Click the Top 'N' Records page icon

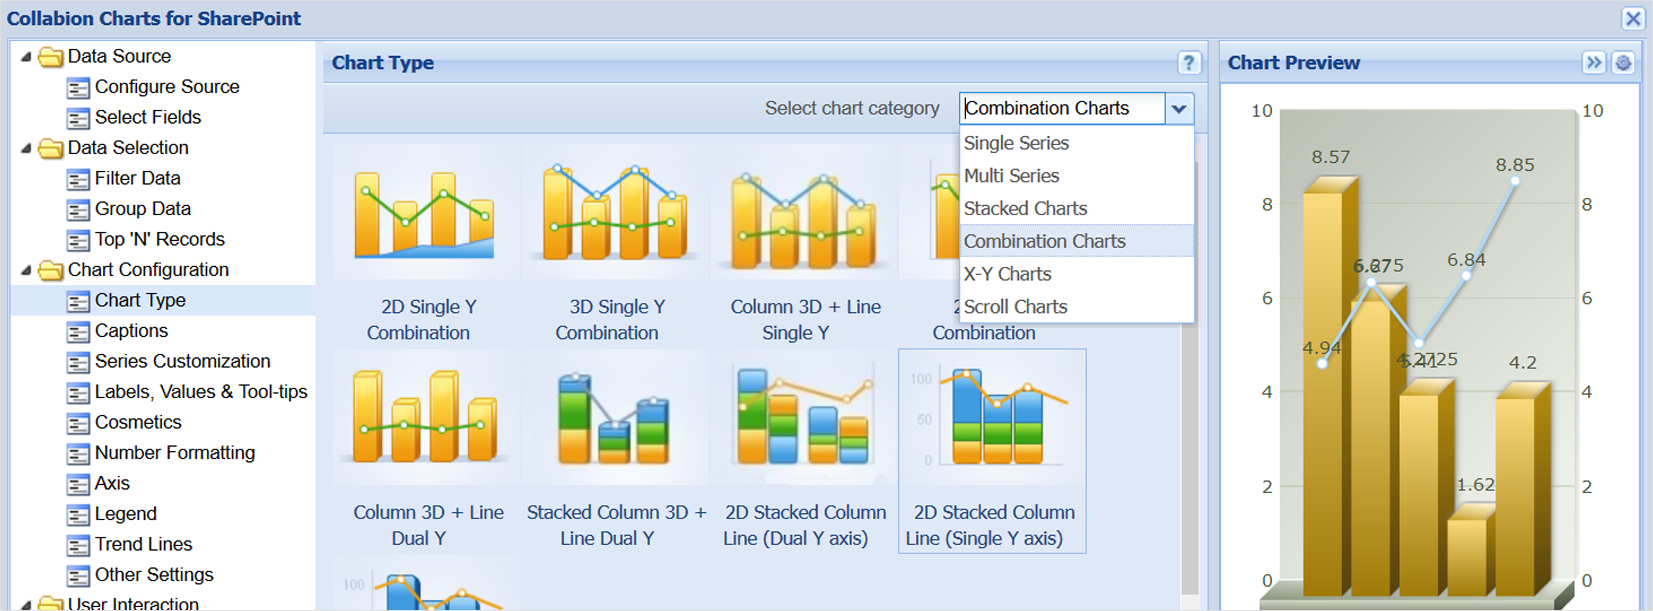pyautogui.click(x=78, y=240)
